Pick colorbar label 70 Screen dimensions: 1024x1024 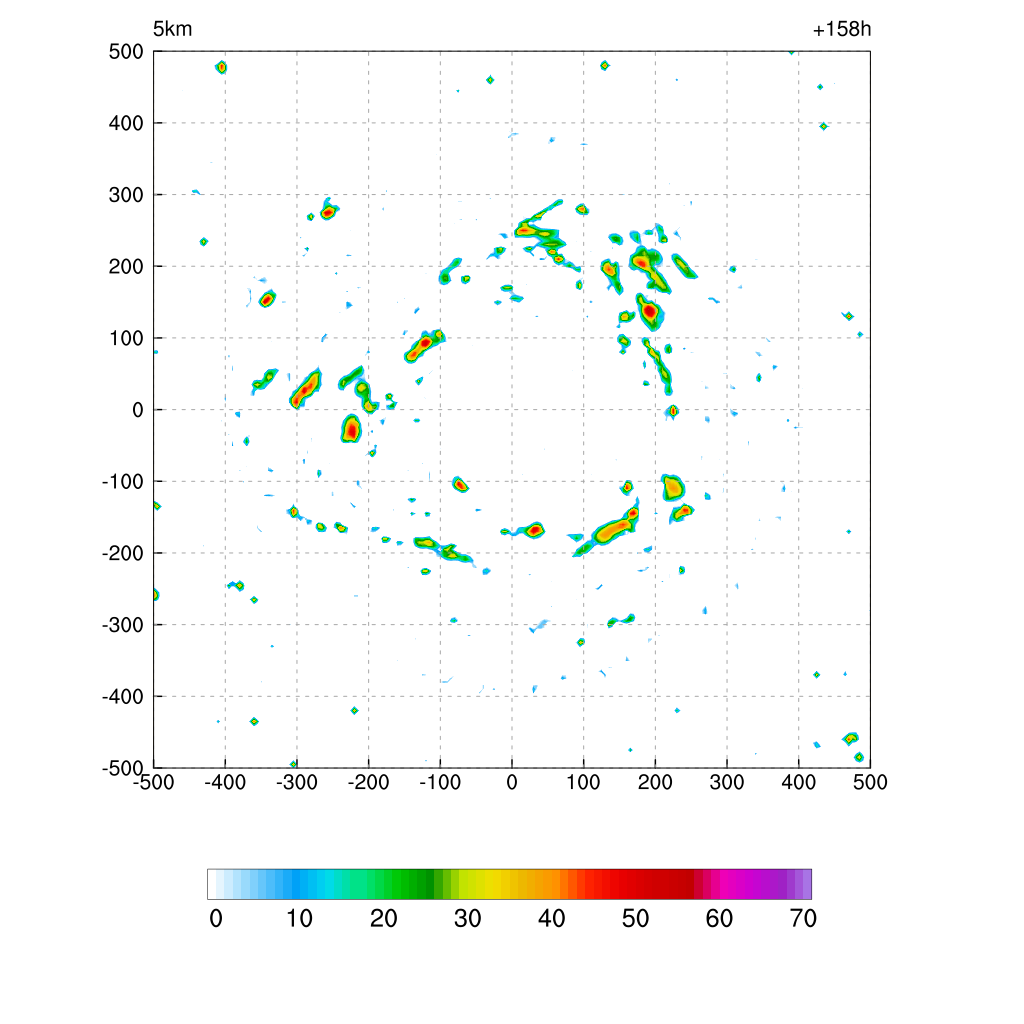pyautogui.click(x=803, y=919)
